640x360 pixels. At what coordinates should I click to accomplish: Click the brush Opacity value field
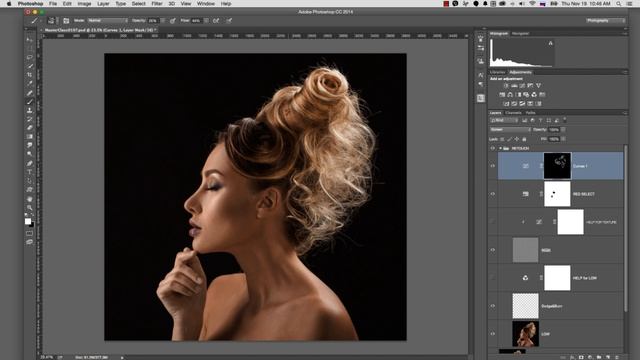pyautogui.click(x=153, y=20)
